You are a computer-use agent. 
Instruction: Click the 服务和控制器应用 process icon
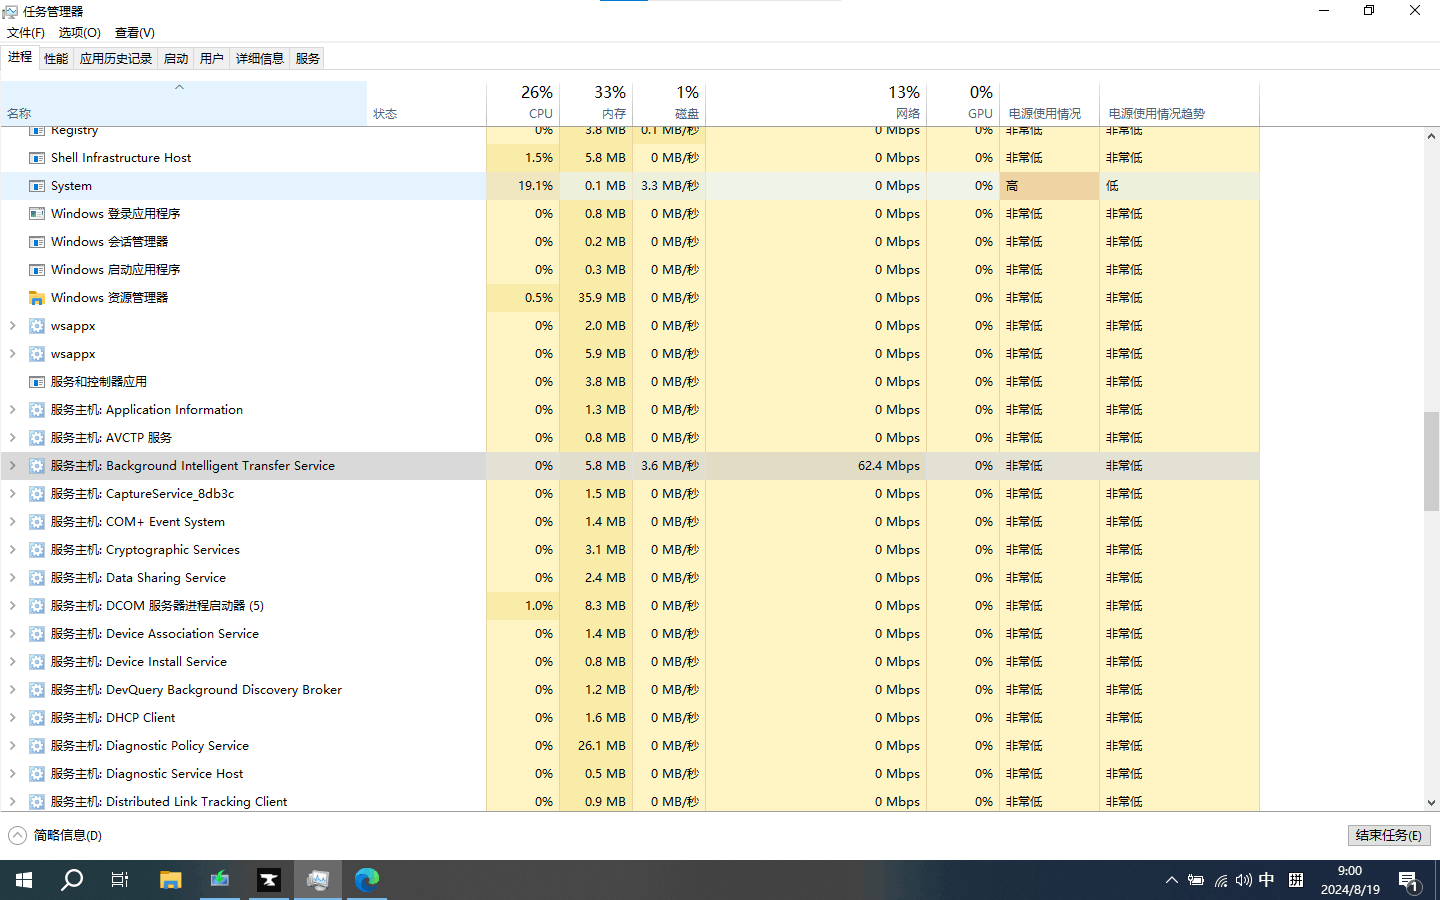pyautogui.click(x=37, y=382)
